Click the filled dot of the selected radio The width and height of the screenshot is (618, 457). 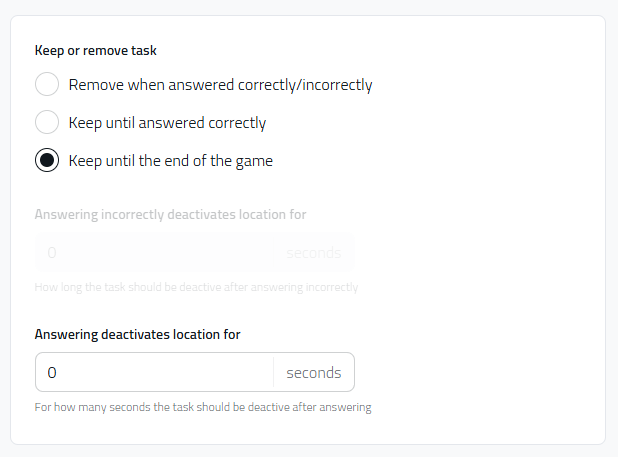tap(47, 161)
